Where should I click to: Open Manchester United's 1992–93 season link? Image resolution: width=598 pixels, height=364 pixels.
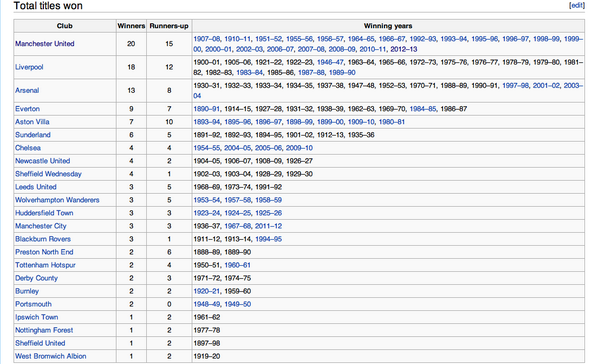pos(423,39)
